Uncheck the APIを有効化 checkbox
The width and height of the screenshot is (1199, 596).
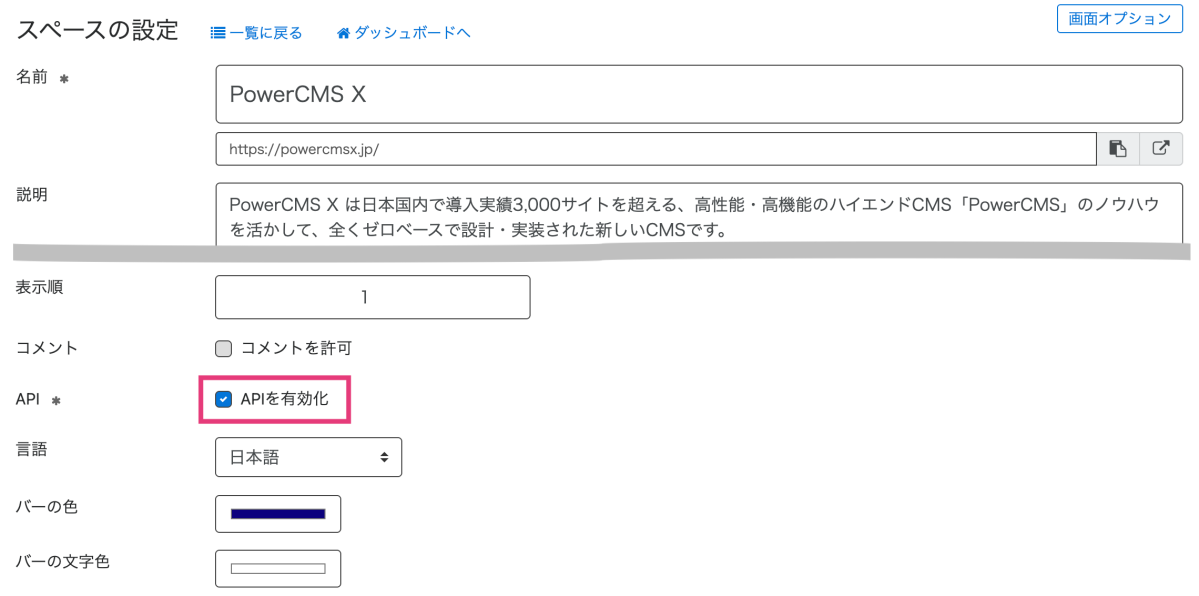223,399
